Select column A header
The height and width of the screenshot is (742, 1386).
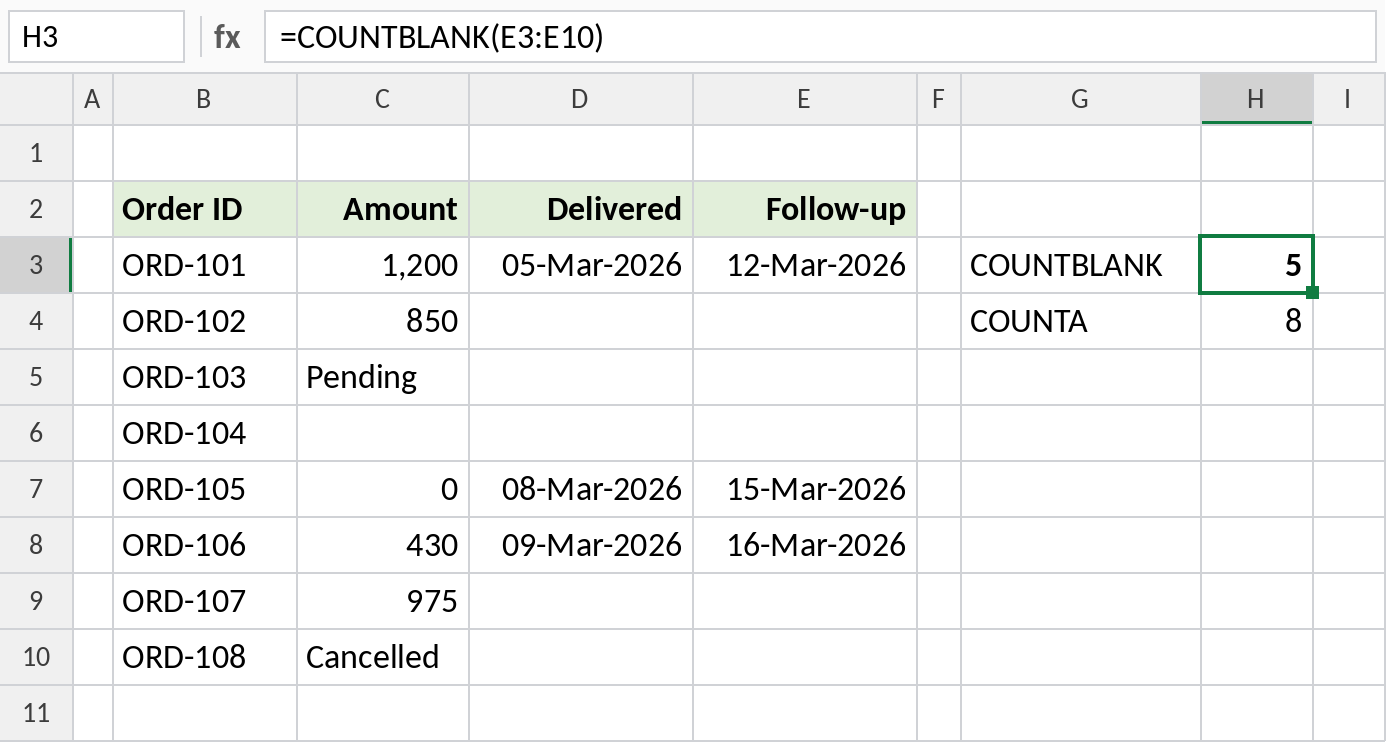tap(93, 99)
